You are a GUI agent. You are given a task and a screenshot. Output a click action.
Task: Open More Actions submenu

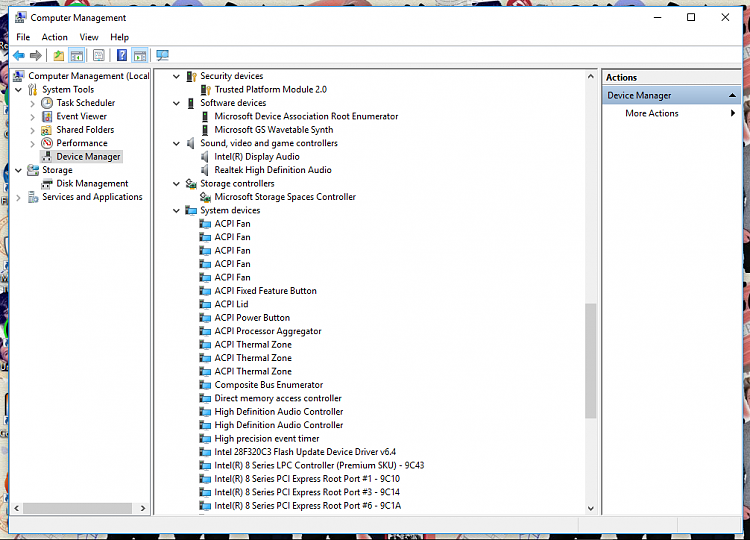pyautogui.click(x=651, y=113)
